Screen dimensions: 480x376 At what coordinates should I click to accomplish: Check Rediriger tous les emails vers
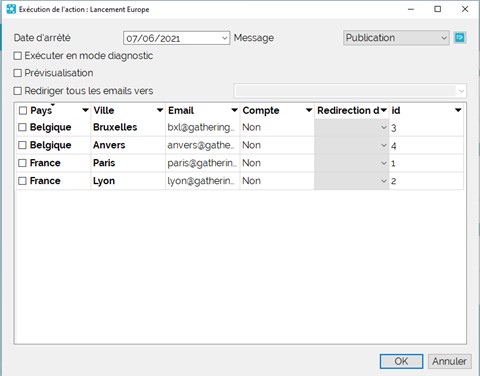(x=18, y=91)
